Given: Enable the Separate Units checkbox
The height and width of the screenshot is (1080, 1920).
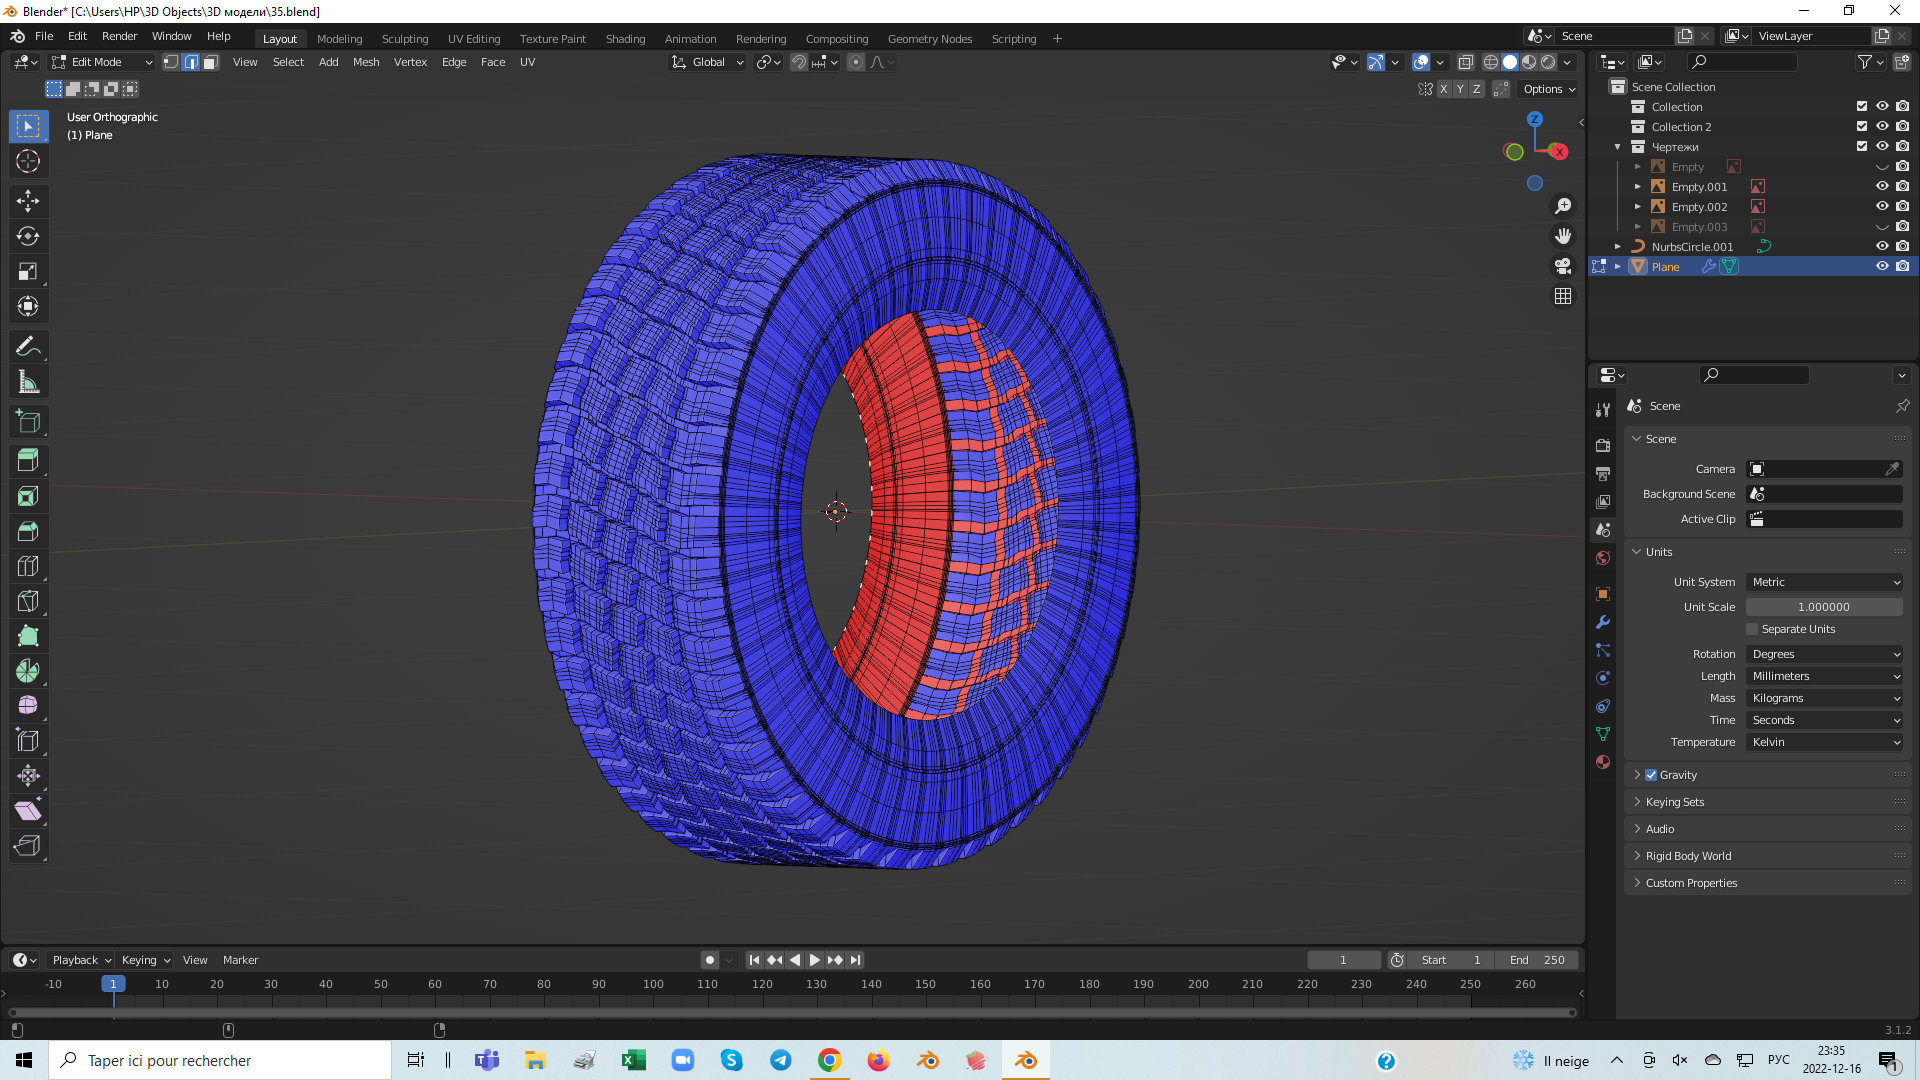Looking at the screenshot, I should click(1752, 629).
